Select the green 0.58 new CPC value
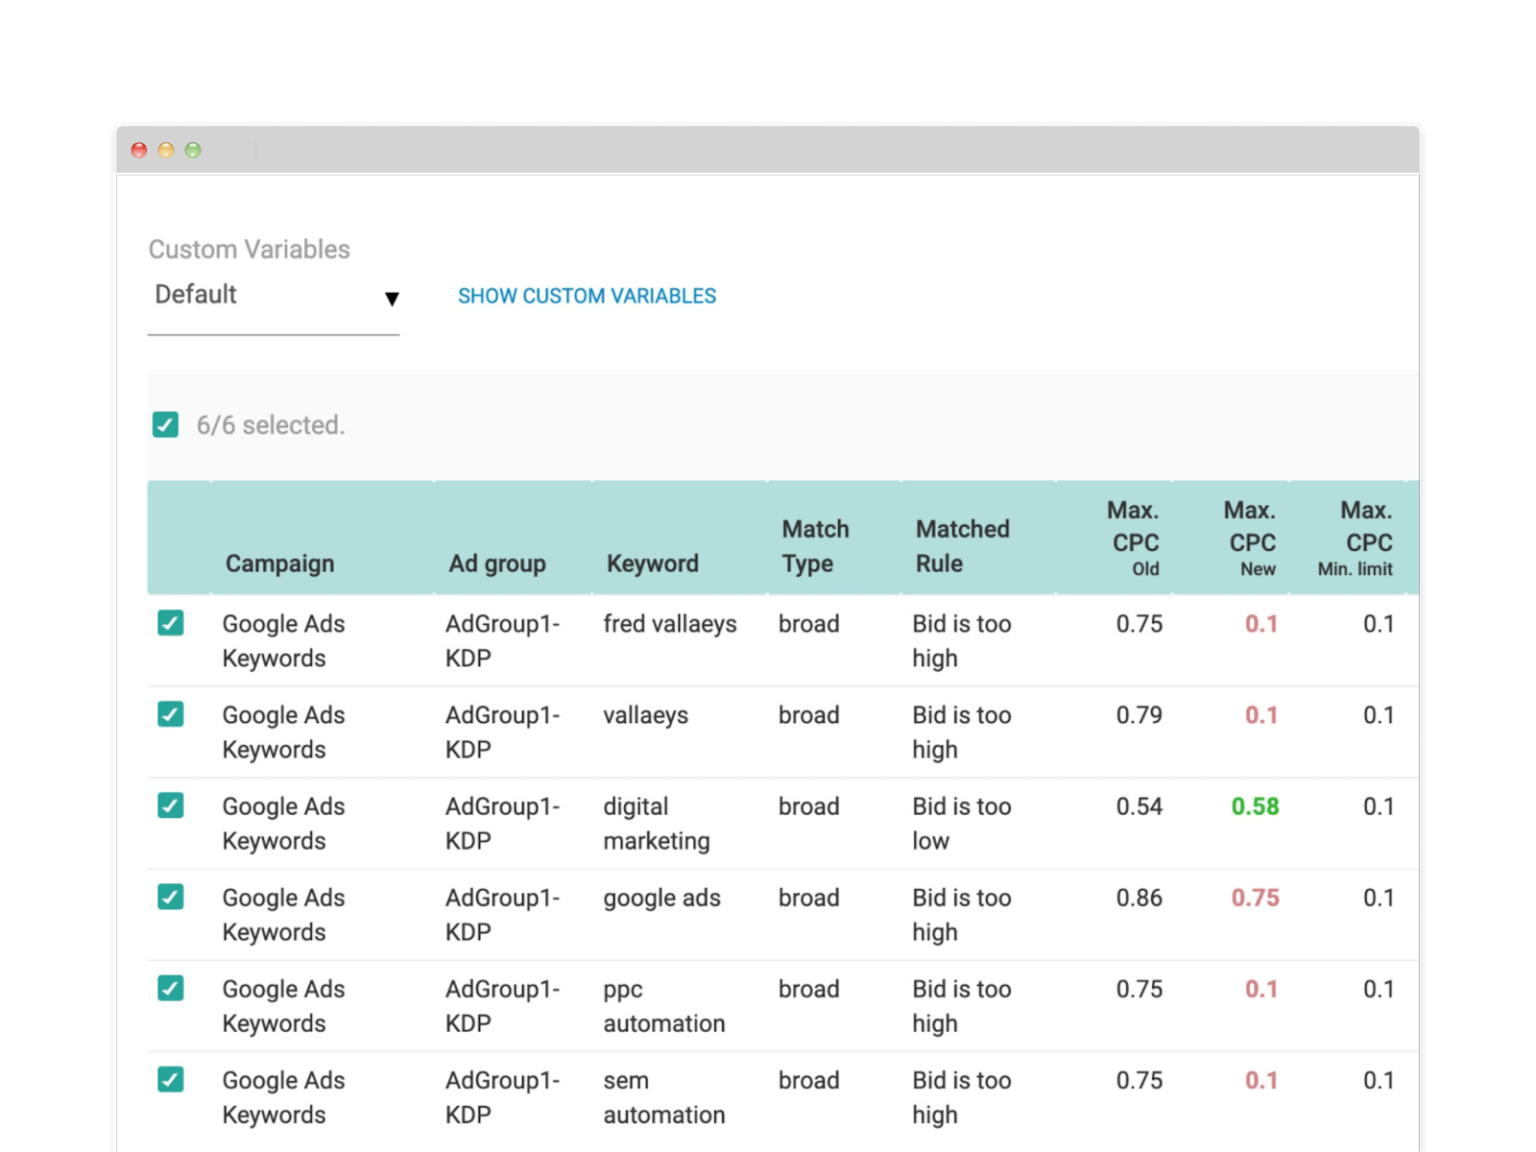The image size is (1536, 1152). click(x=1256, y=806)
